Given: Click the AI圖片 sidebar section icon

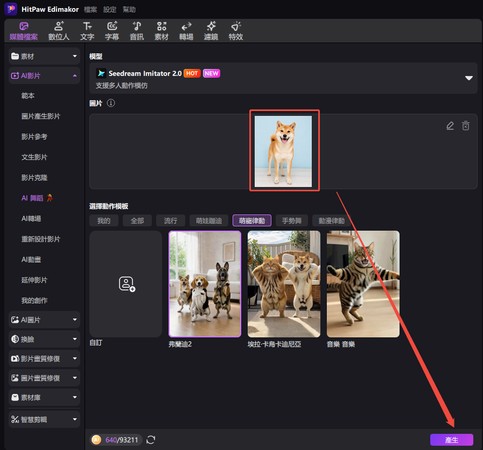Looking at the screenshot, I should 15,320.
